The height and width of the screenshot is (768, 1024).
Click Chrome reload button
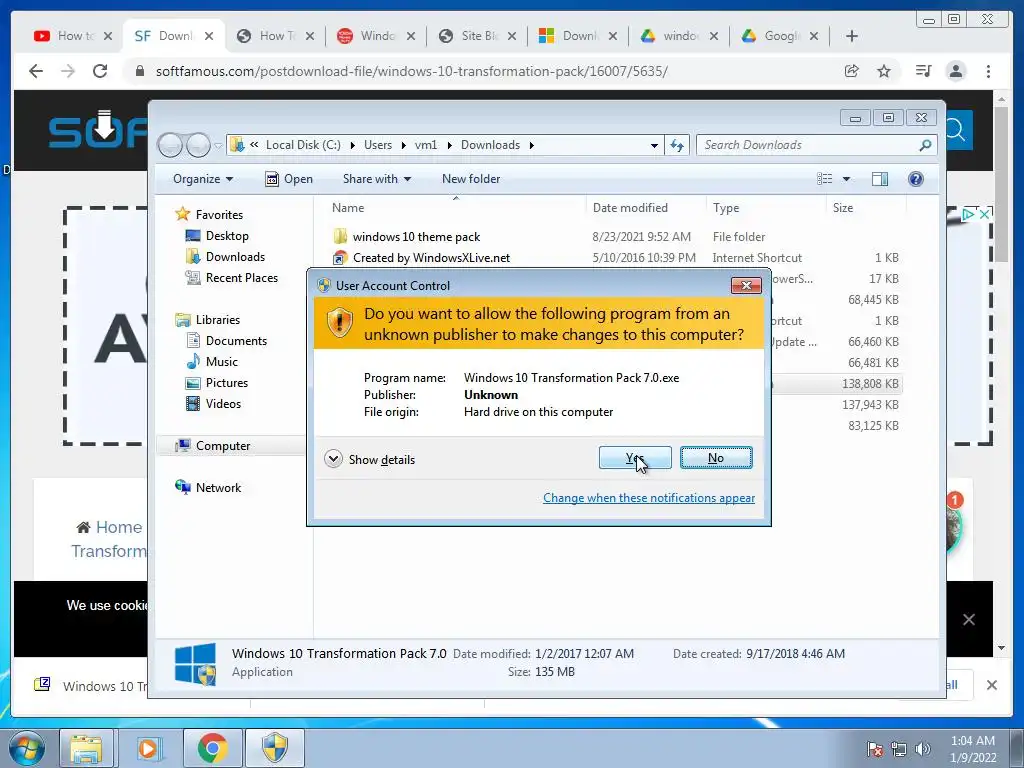100,71
